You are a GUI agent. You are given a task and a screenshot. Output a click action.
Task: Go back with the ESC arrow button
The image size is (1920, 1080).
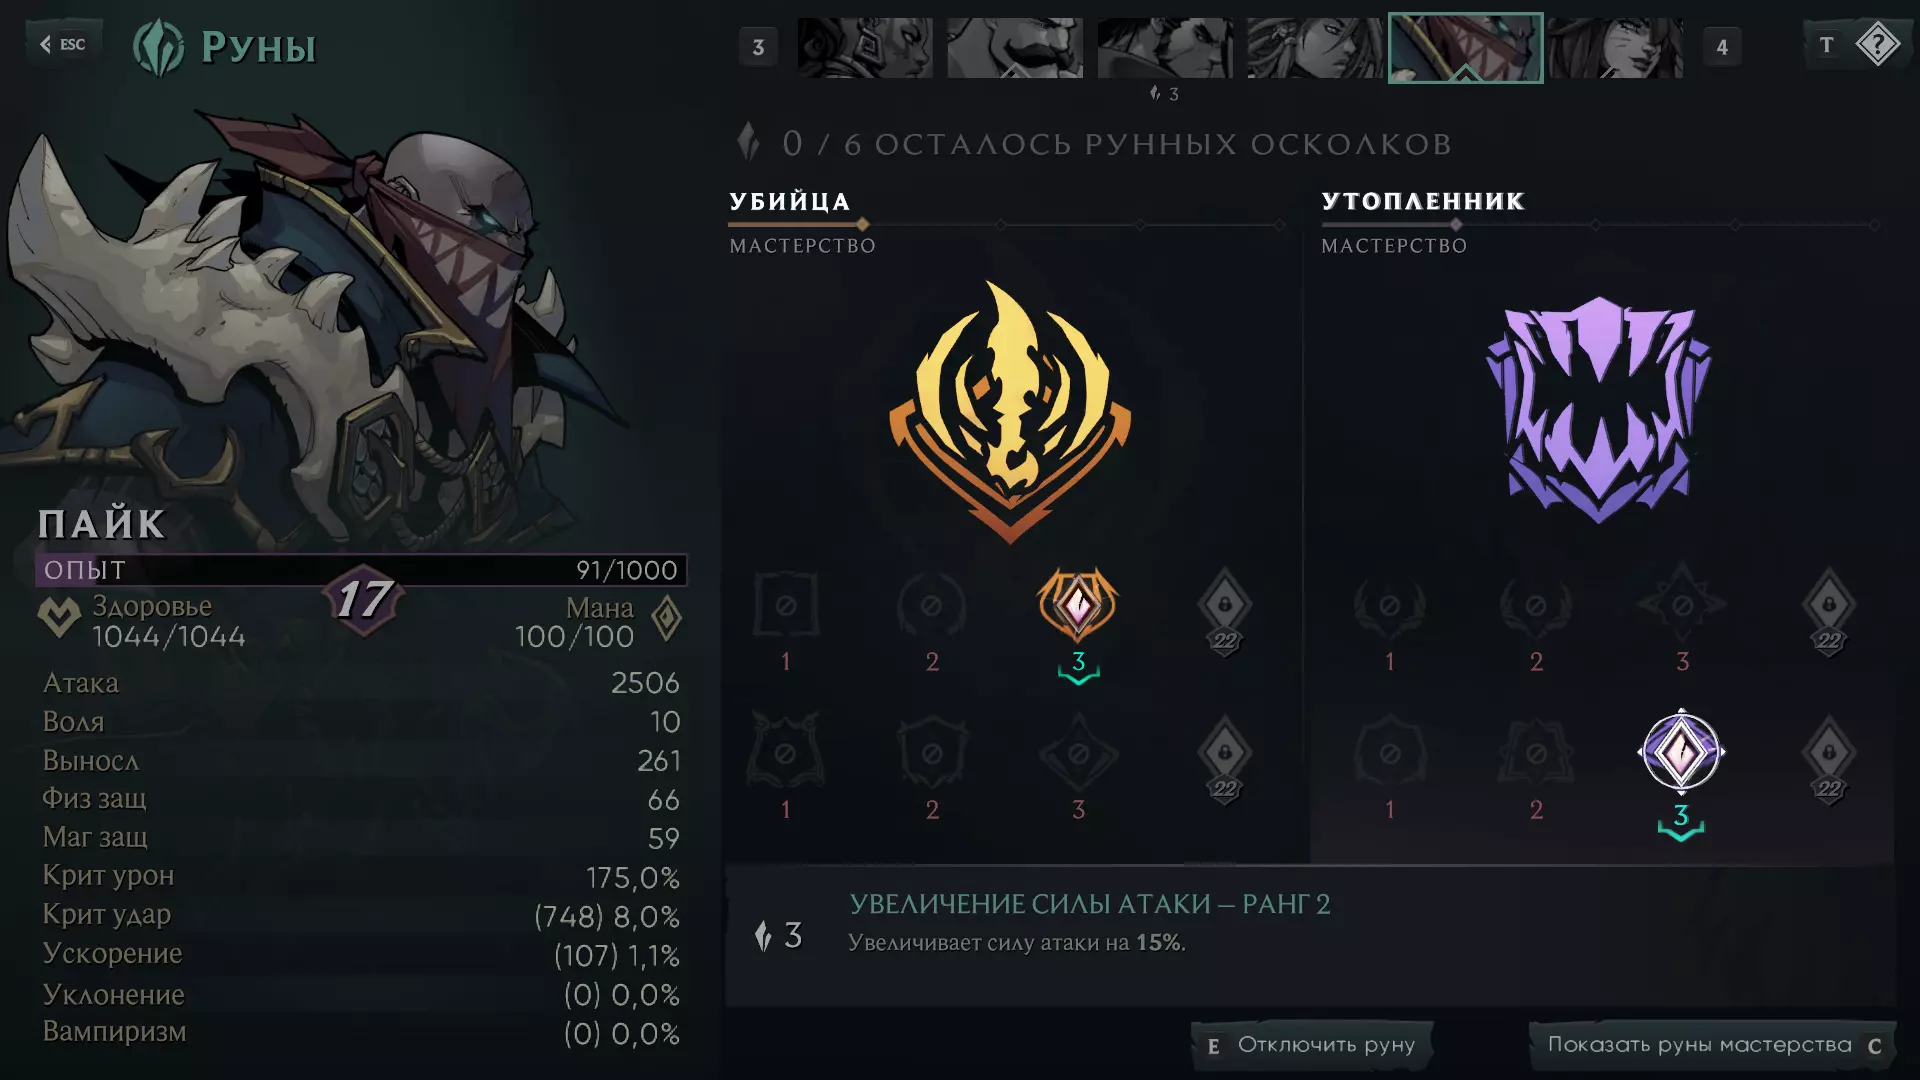[x=63, y=44]
